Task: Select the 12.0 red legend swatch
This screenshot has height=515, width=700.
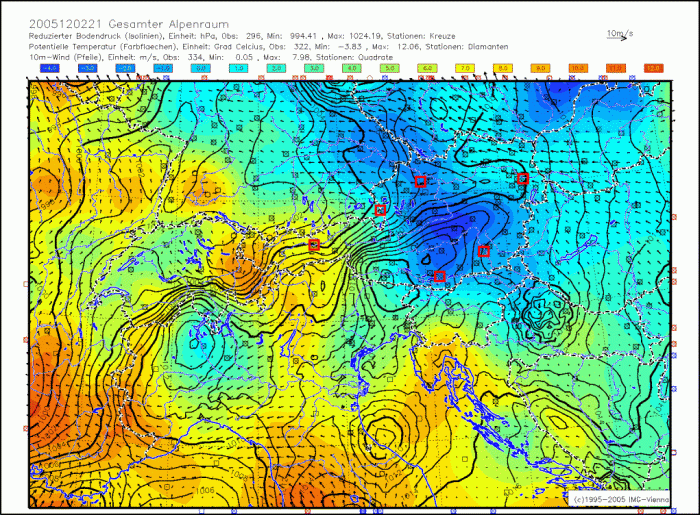Action: click(x=654, y=67)
